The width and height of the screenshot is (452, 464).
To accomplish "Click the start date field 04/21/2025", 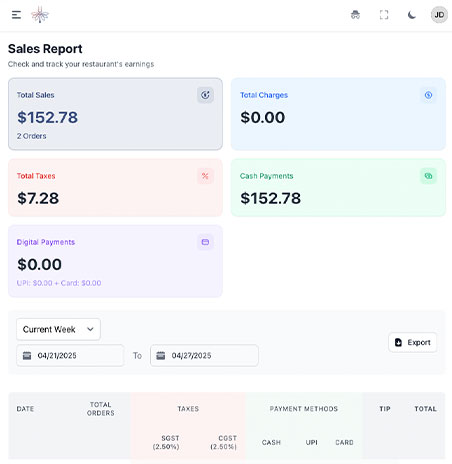I will 70,356.
